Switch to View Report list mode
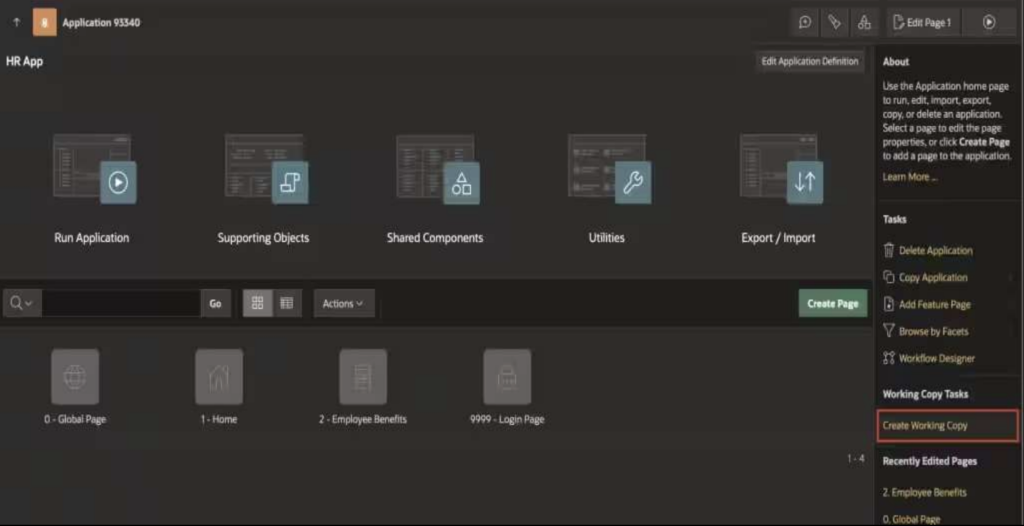The image size is (1024, 526). click(286, 303)
